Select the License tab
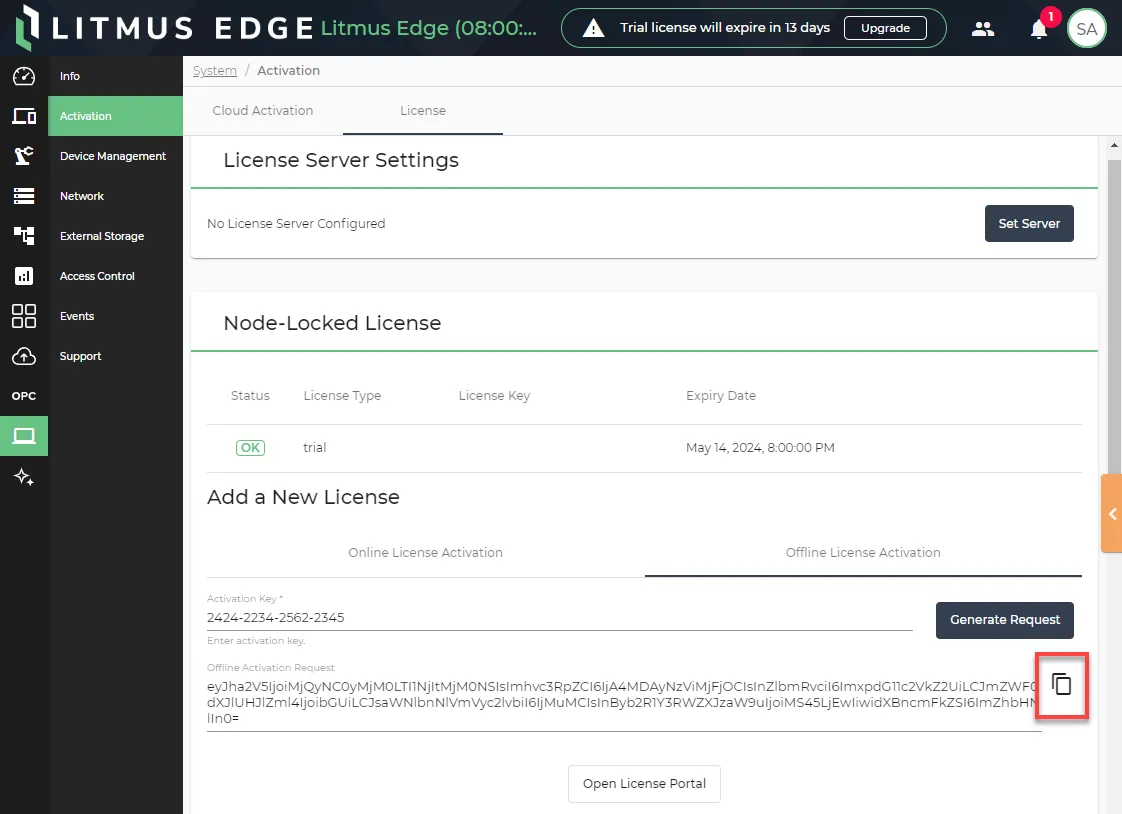Image resolution: width=1122 pixels, height=814 pixels. (423, 111)
